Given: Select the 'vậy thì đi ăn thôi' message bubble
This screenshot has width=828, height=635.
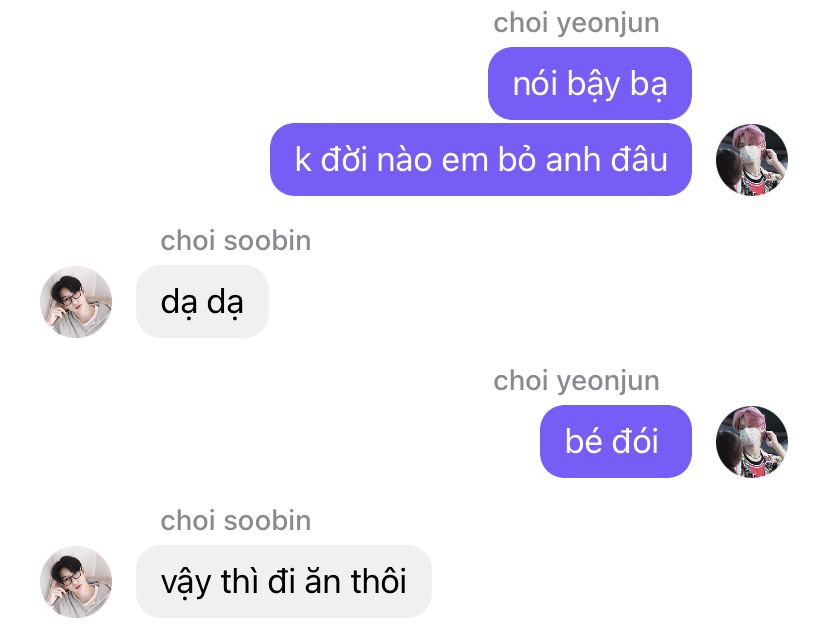Looking at the screenshot, I should point(284,581).
